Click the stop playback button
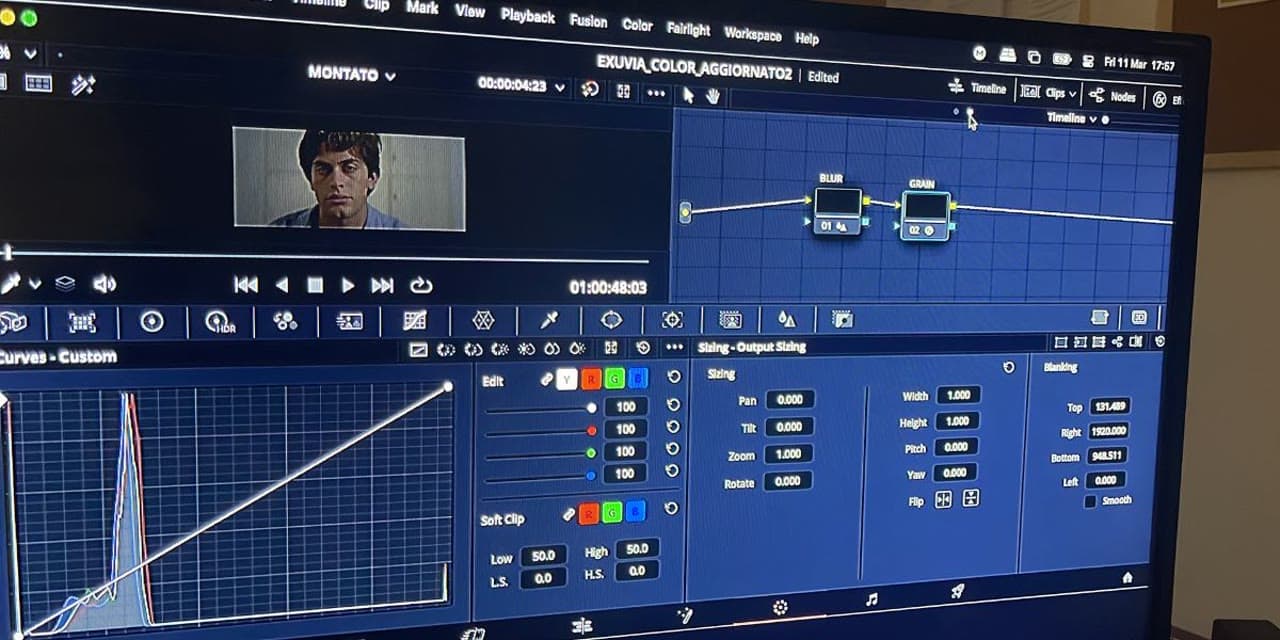 (x=315, y=285)
